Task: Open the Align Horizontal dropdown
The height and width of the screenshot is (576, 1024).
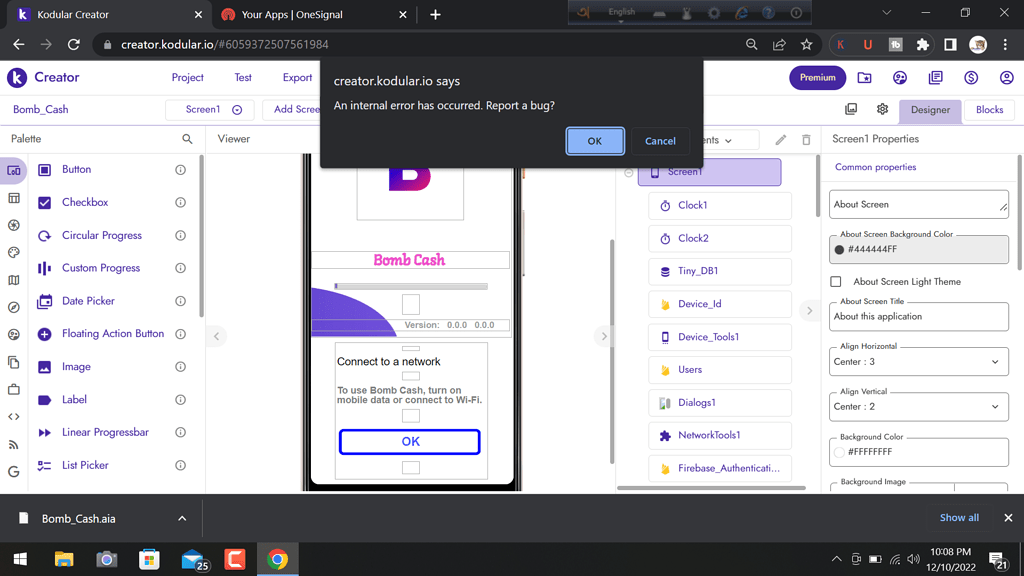Action: tap(918, 362)
